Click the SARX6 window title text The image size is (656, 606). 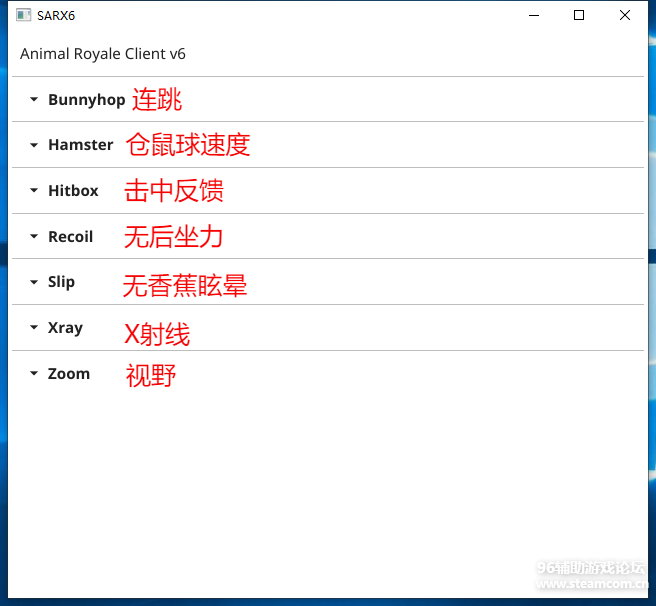click(x=56, y=15)
